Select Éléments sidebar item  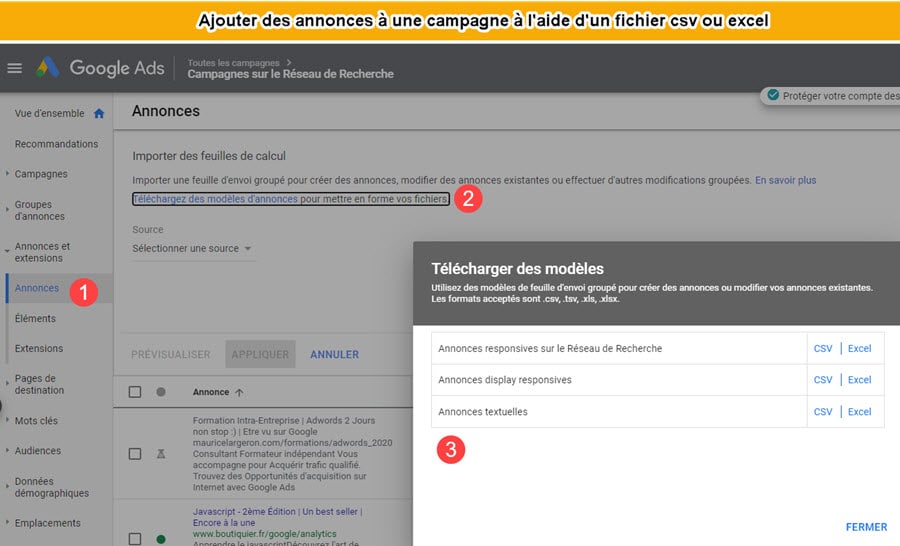click(x=35, y=319)
